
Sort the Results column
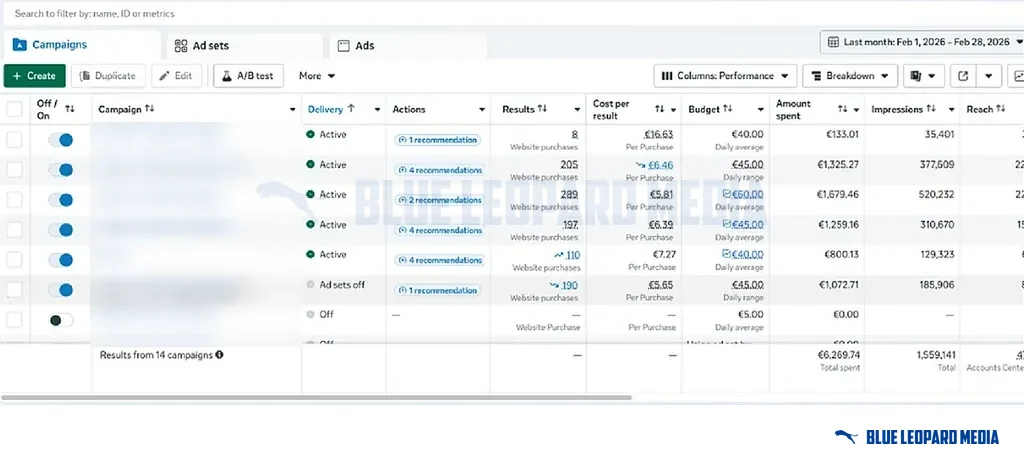coord(542,109)
